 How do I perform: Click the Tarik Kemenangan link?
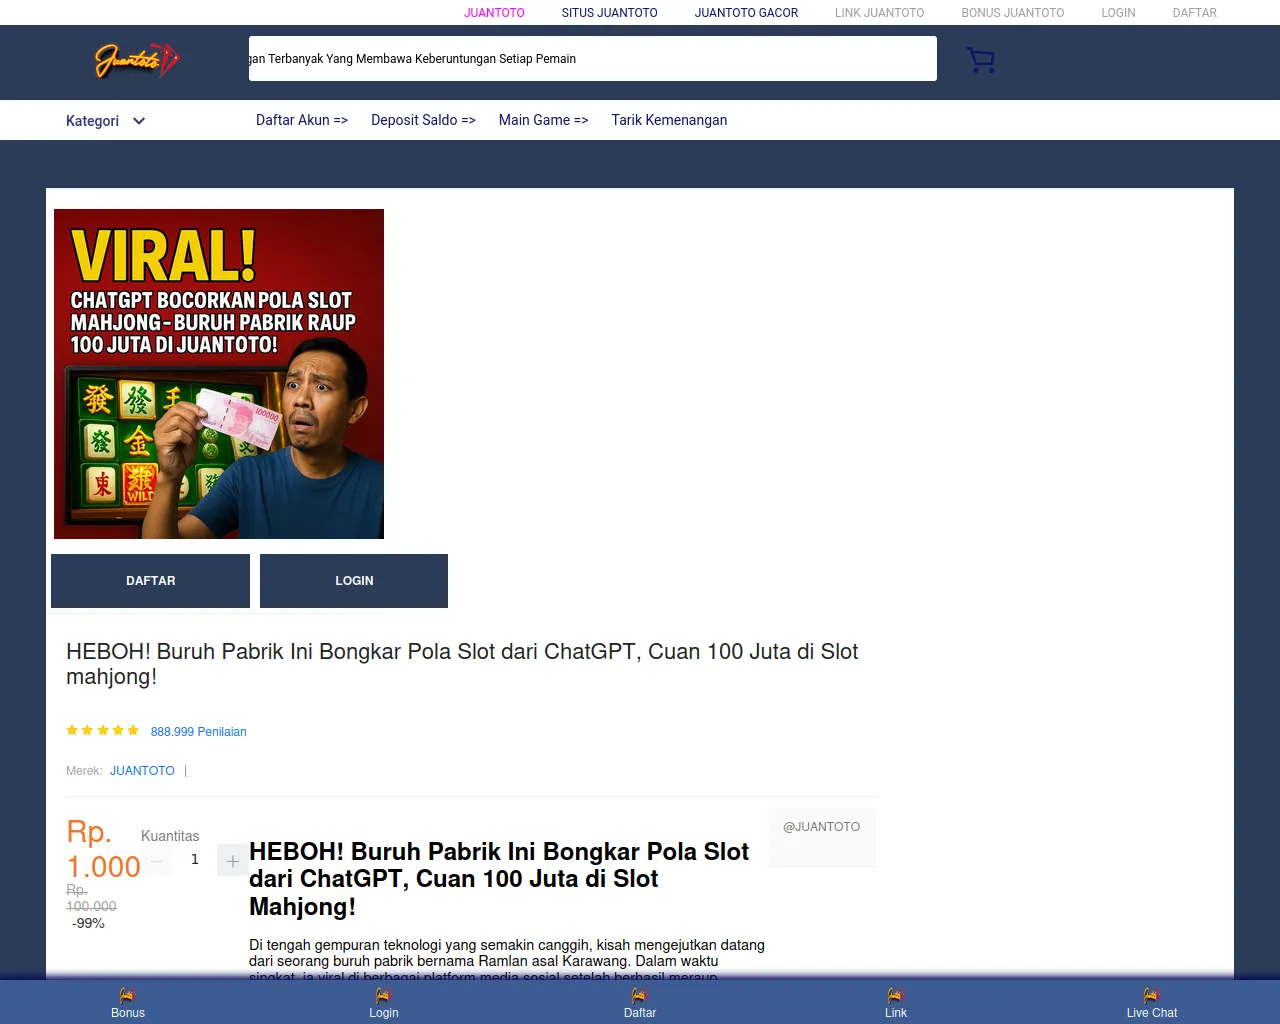(x=670, y=120)
